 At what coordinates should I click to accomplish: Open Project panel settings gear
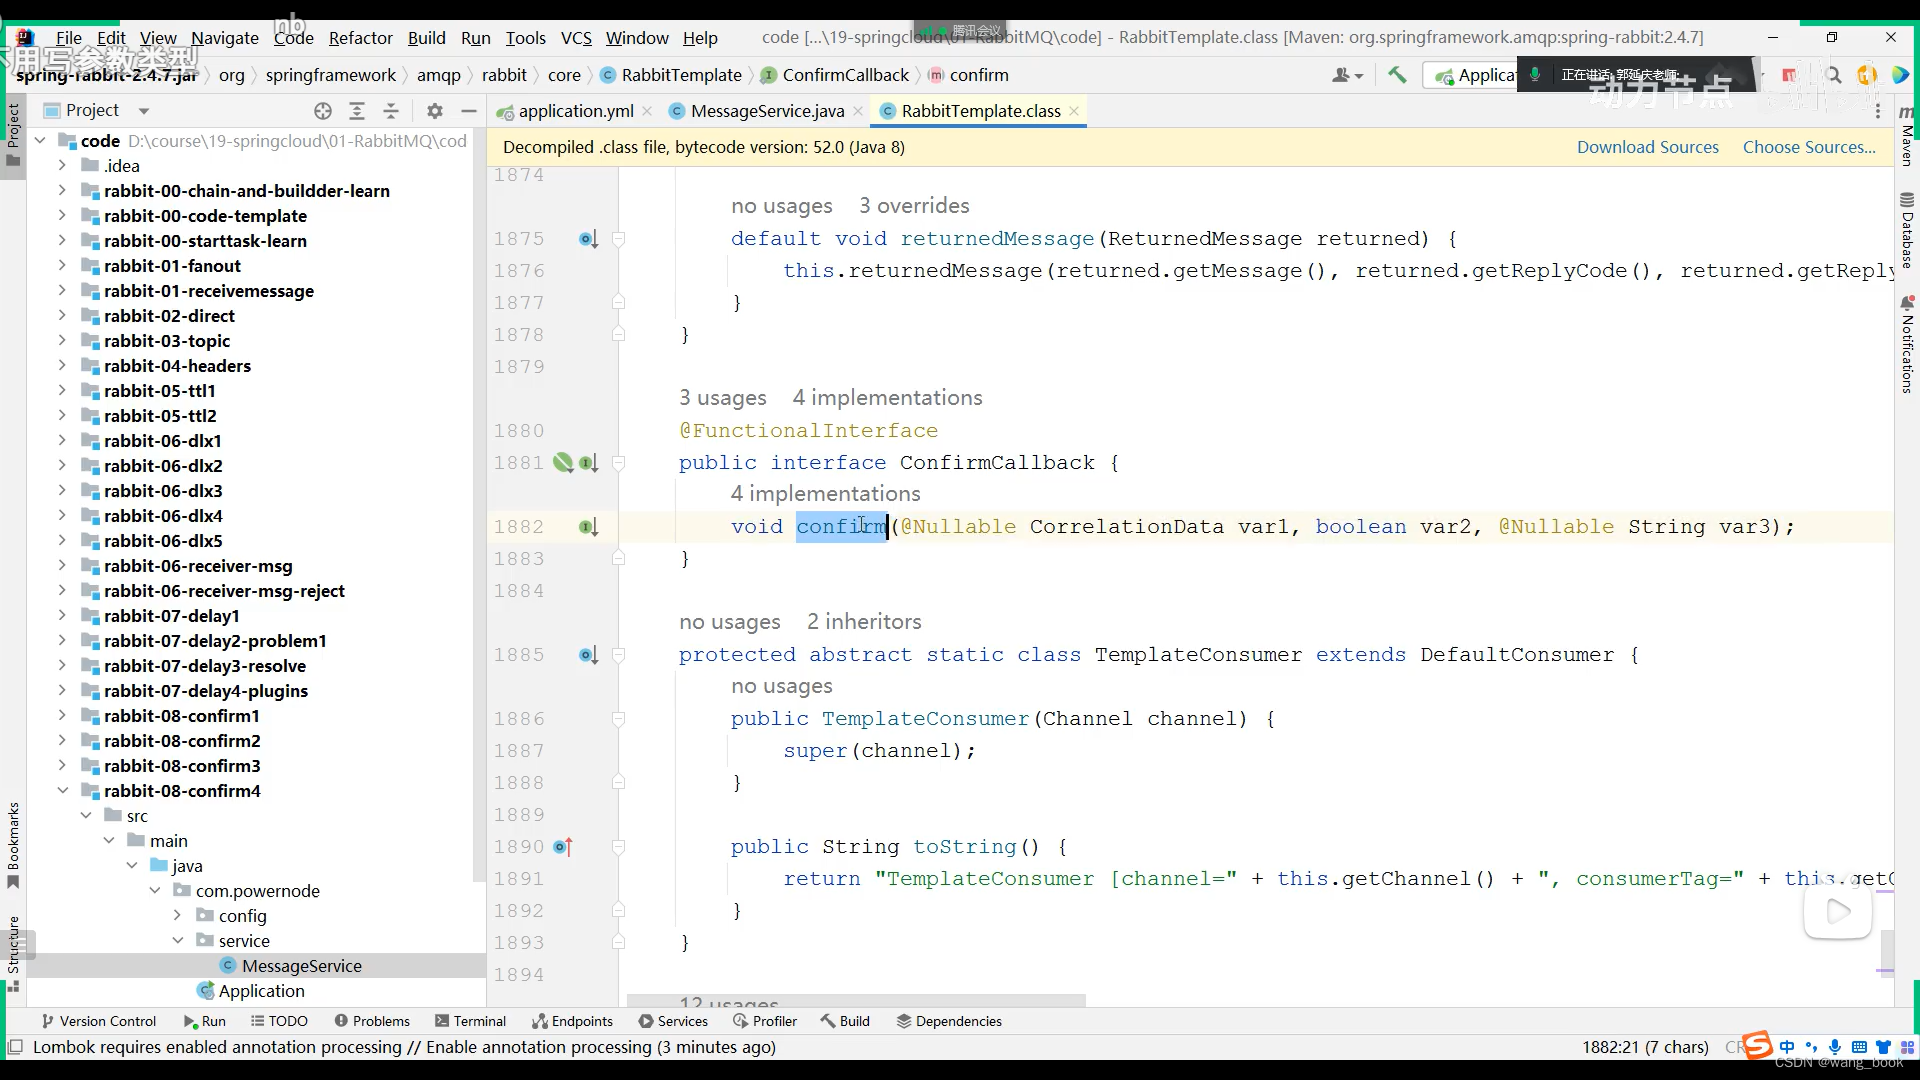click(x=434, y=111)
